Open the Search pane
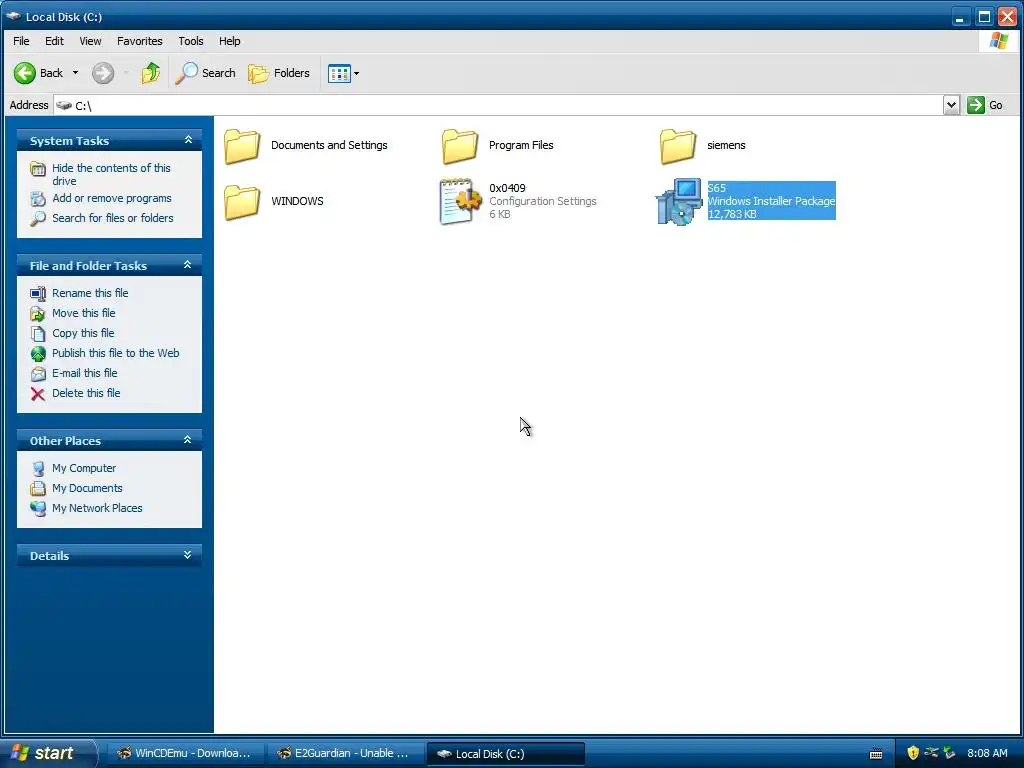This screenshot has height=768, width=1024. tap(205, 73)
